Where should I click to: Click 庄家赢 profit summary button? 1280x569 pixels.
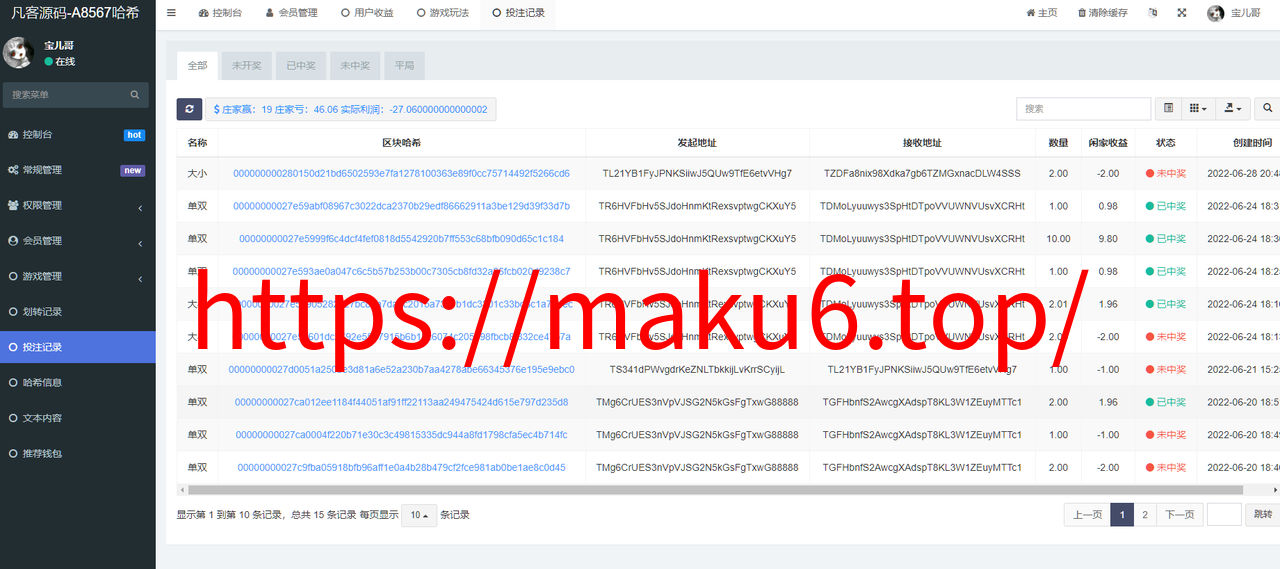pos(351,109)
